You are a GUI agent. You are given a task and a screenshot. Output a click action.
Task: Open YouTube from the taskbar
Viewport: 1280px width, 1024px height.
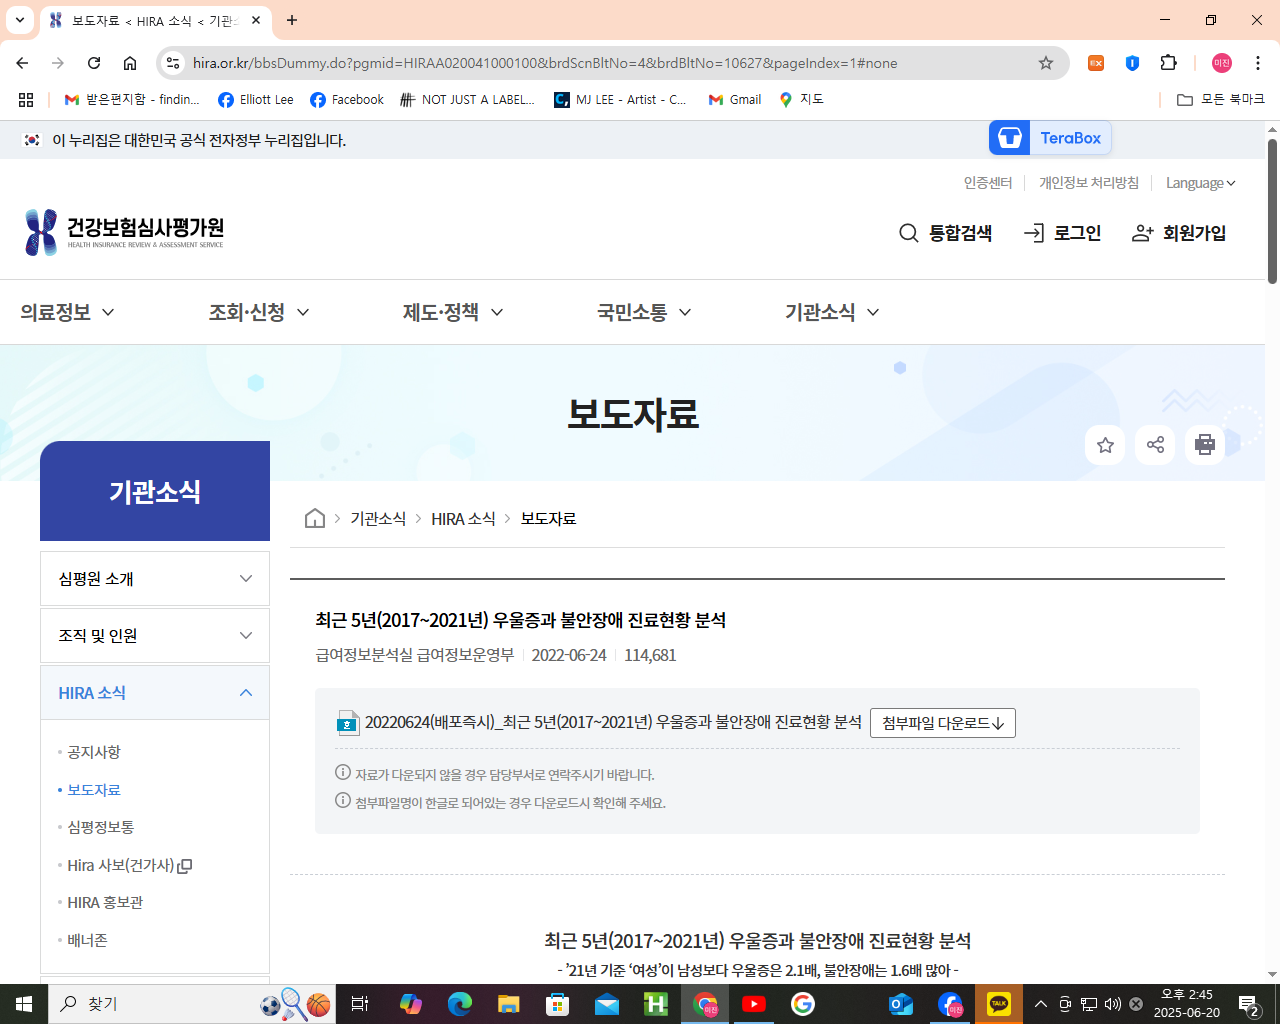click(x=754, y=1004)
